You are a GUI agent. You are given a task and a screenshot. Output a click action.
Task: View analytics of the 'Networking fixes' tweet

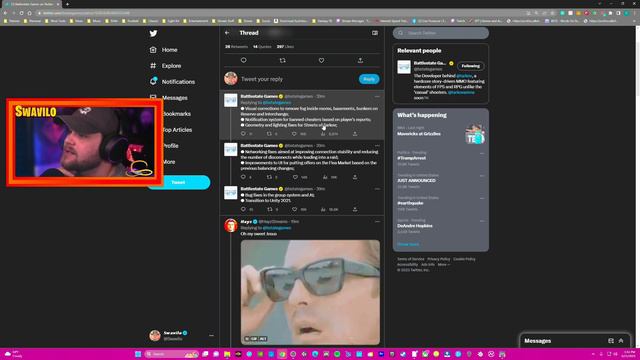pos(325,177)
